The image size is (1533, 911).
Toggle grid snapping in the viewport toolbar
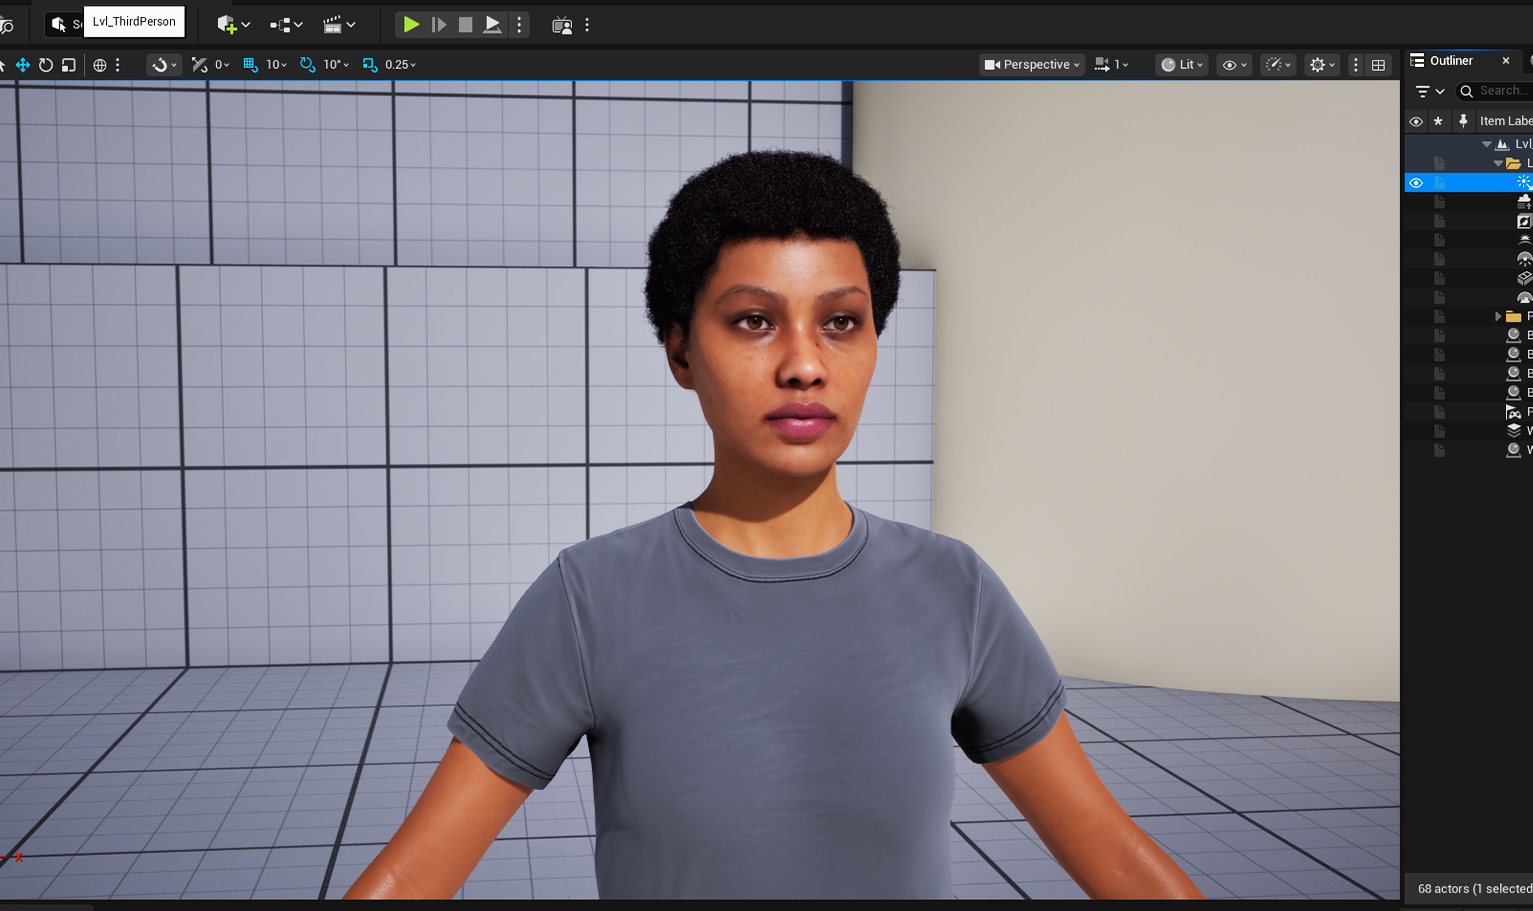coord(248,64)
